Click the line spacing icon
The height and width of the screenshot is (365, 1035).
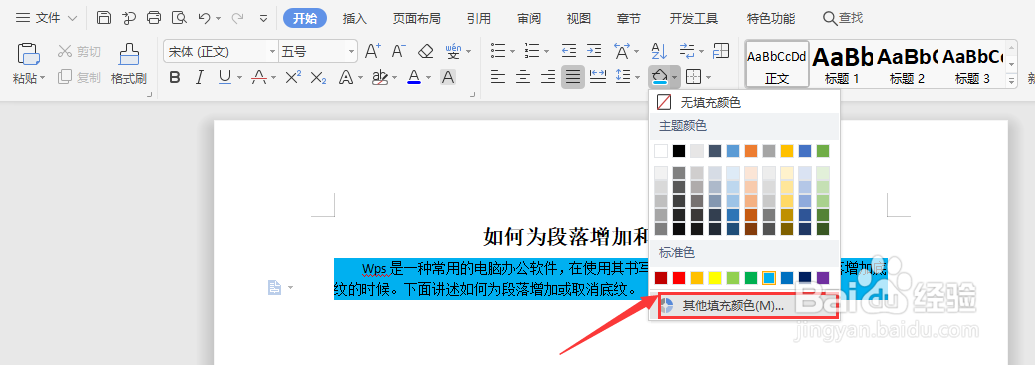(623, 78)
